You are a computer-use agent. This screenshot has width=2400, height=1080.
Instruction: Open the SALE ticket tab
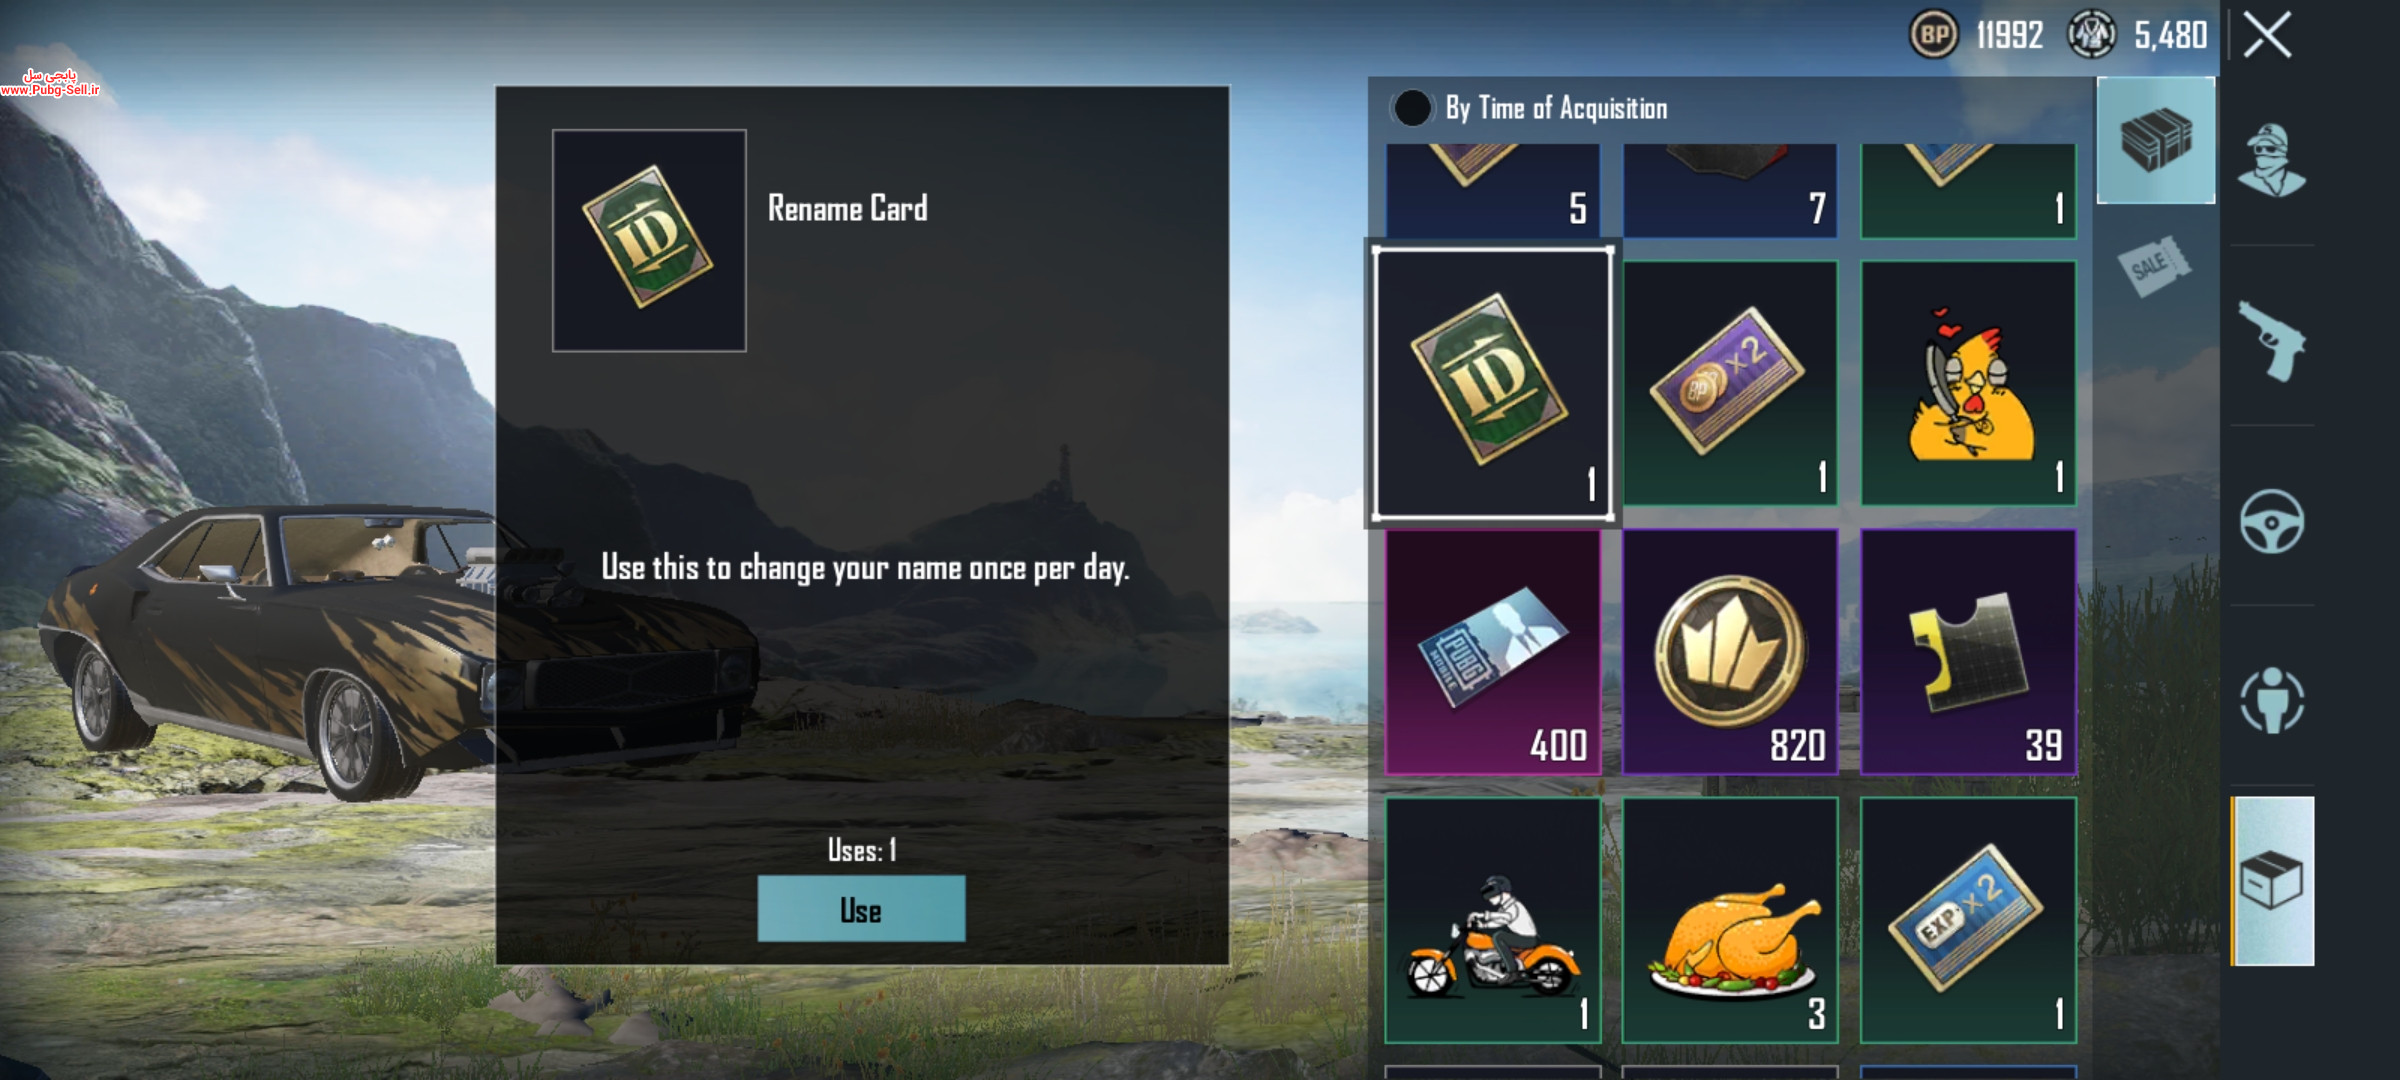[x=2154, y=266]
